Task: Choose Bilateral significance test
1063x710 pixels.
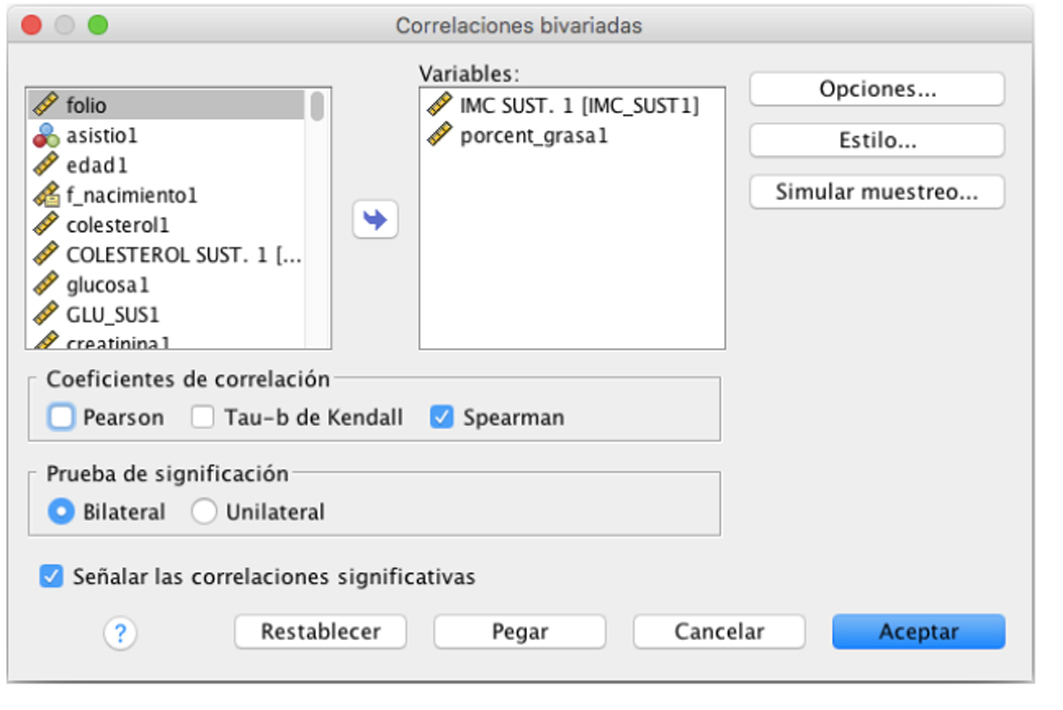Action: click(62, 512)
